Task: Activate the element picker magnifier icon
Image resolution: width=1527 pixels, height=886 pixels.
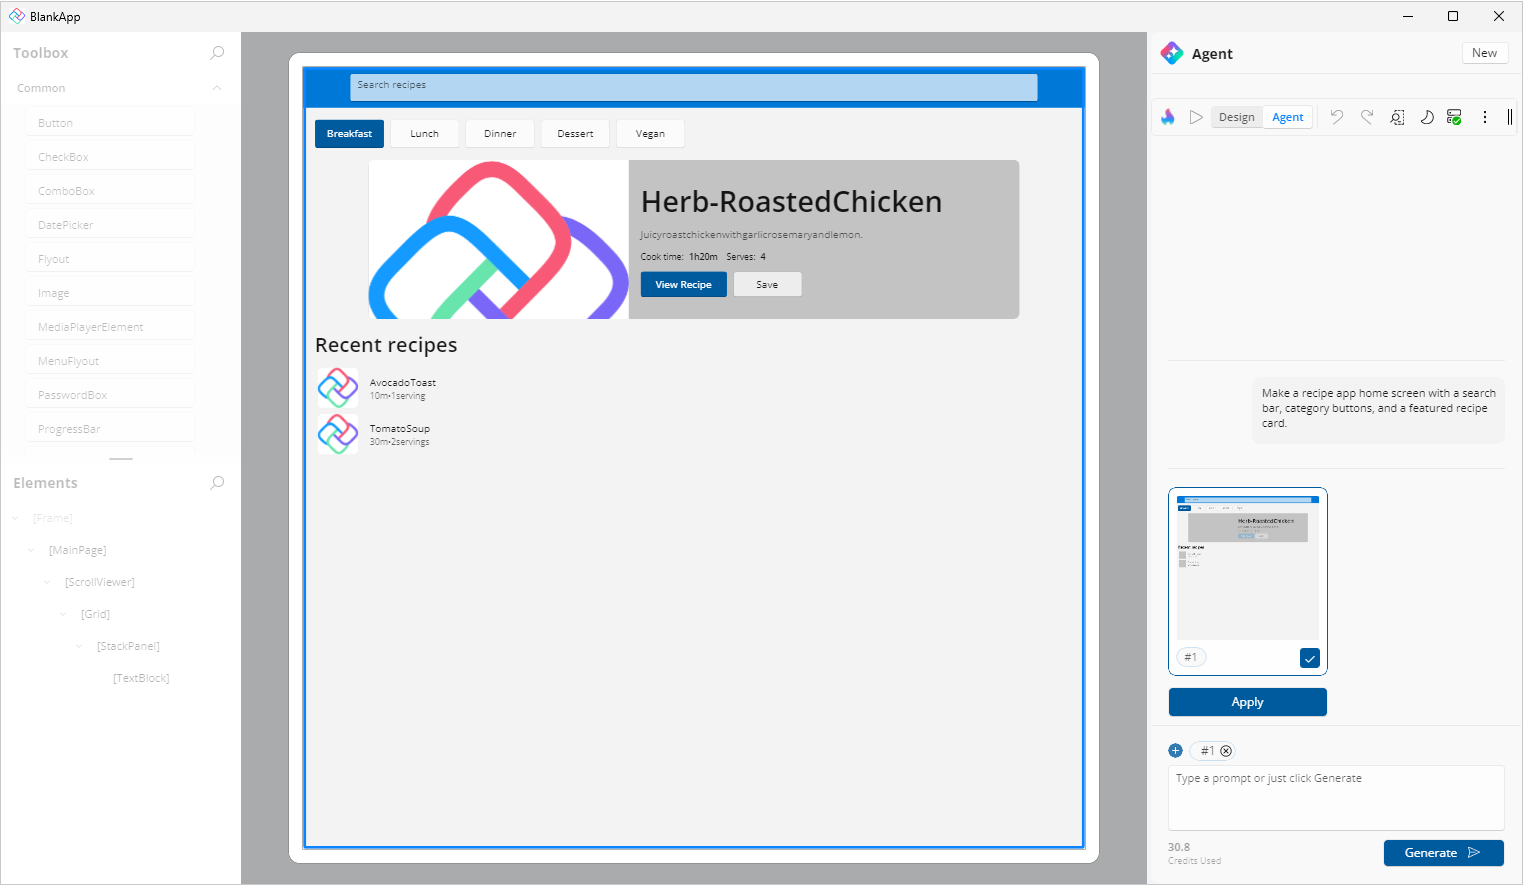Action: point(1397,117)
